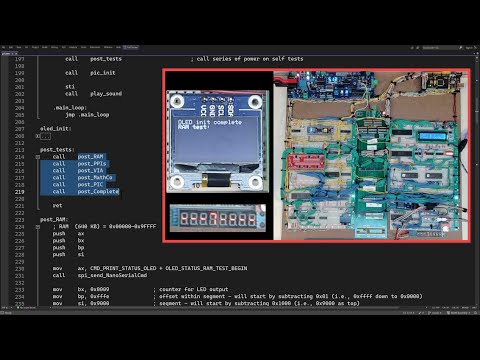
Task: Click 'spi_send_NanoSerialCmd' on line 231
Action: 112,275
